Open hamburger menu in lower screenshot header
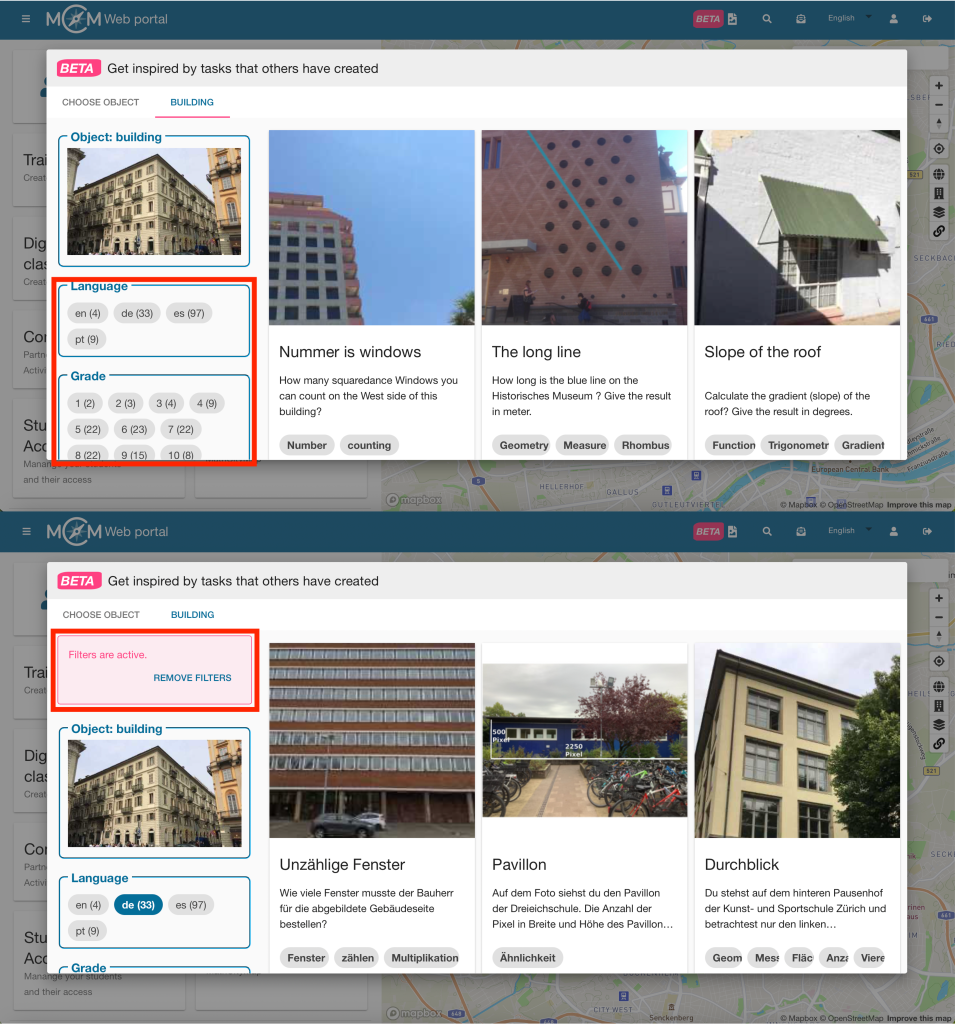 [27, 532]
